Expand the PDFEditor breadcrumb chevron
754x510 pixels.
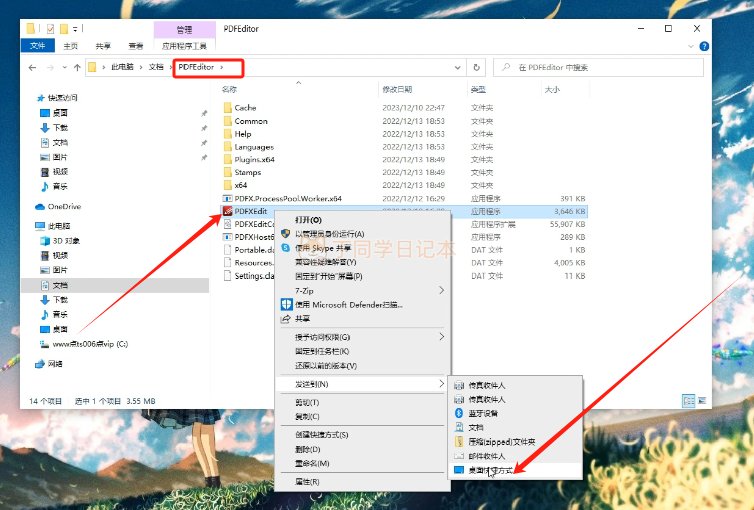(222, 67)
